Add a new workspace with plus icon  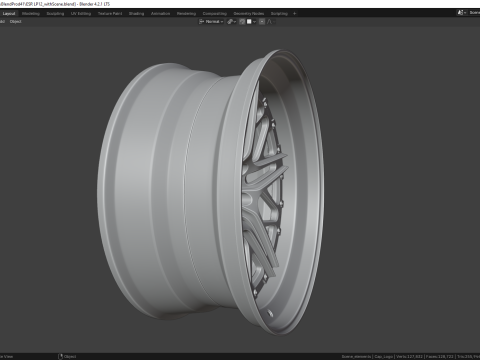[x=294, y=14]
